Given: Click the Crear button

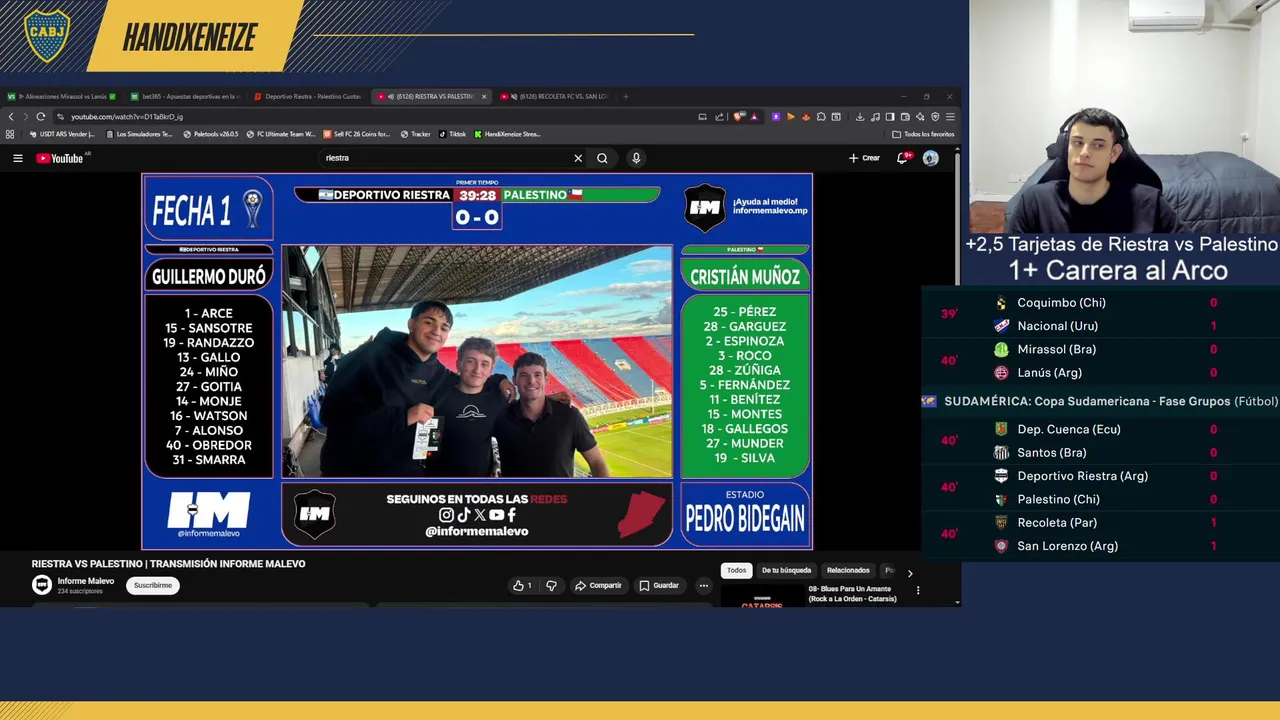Looking at the screenshot, I should coord(865,158).
